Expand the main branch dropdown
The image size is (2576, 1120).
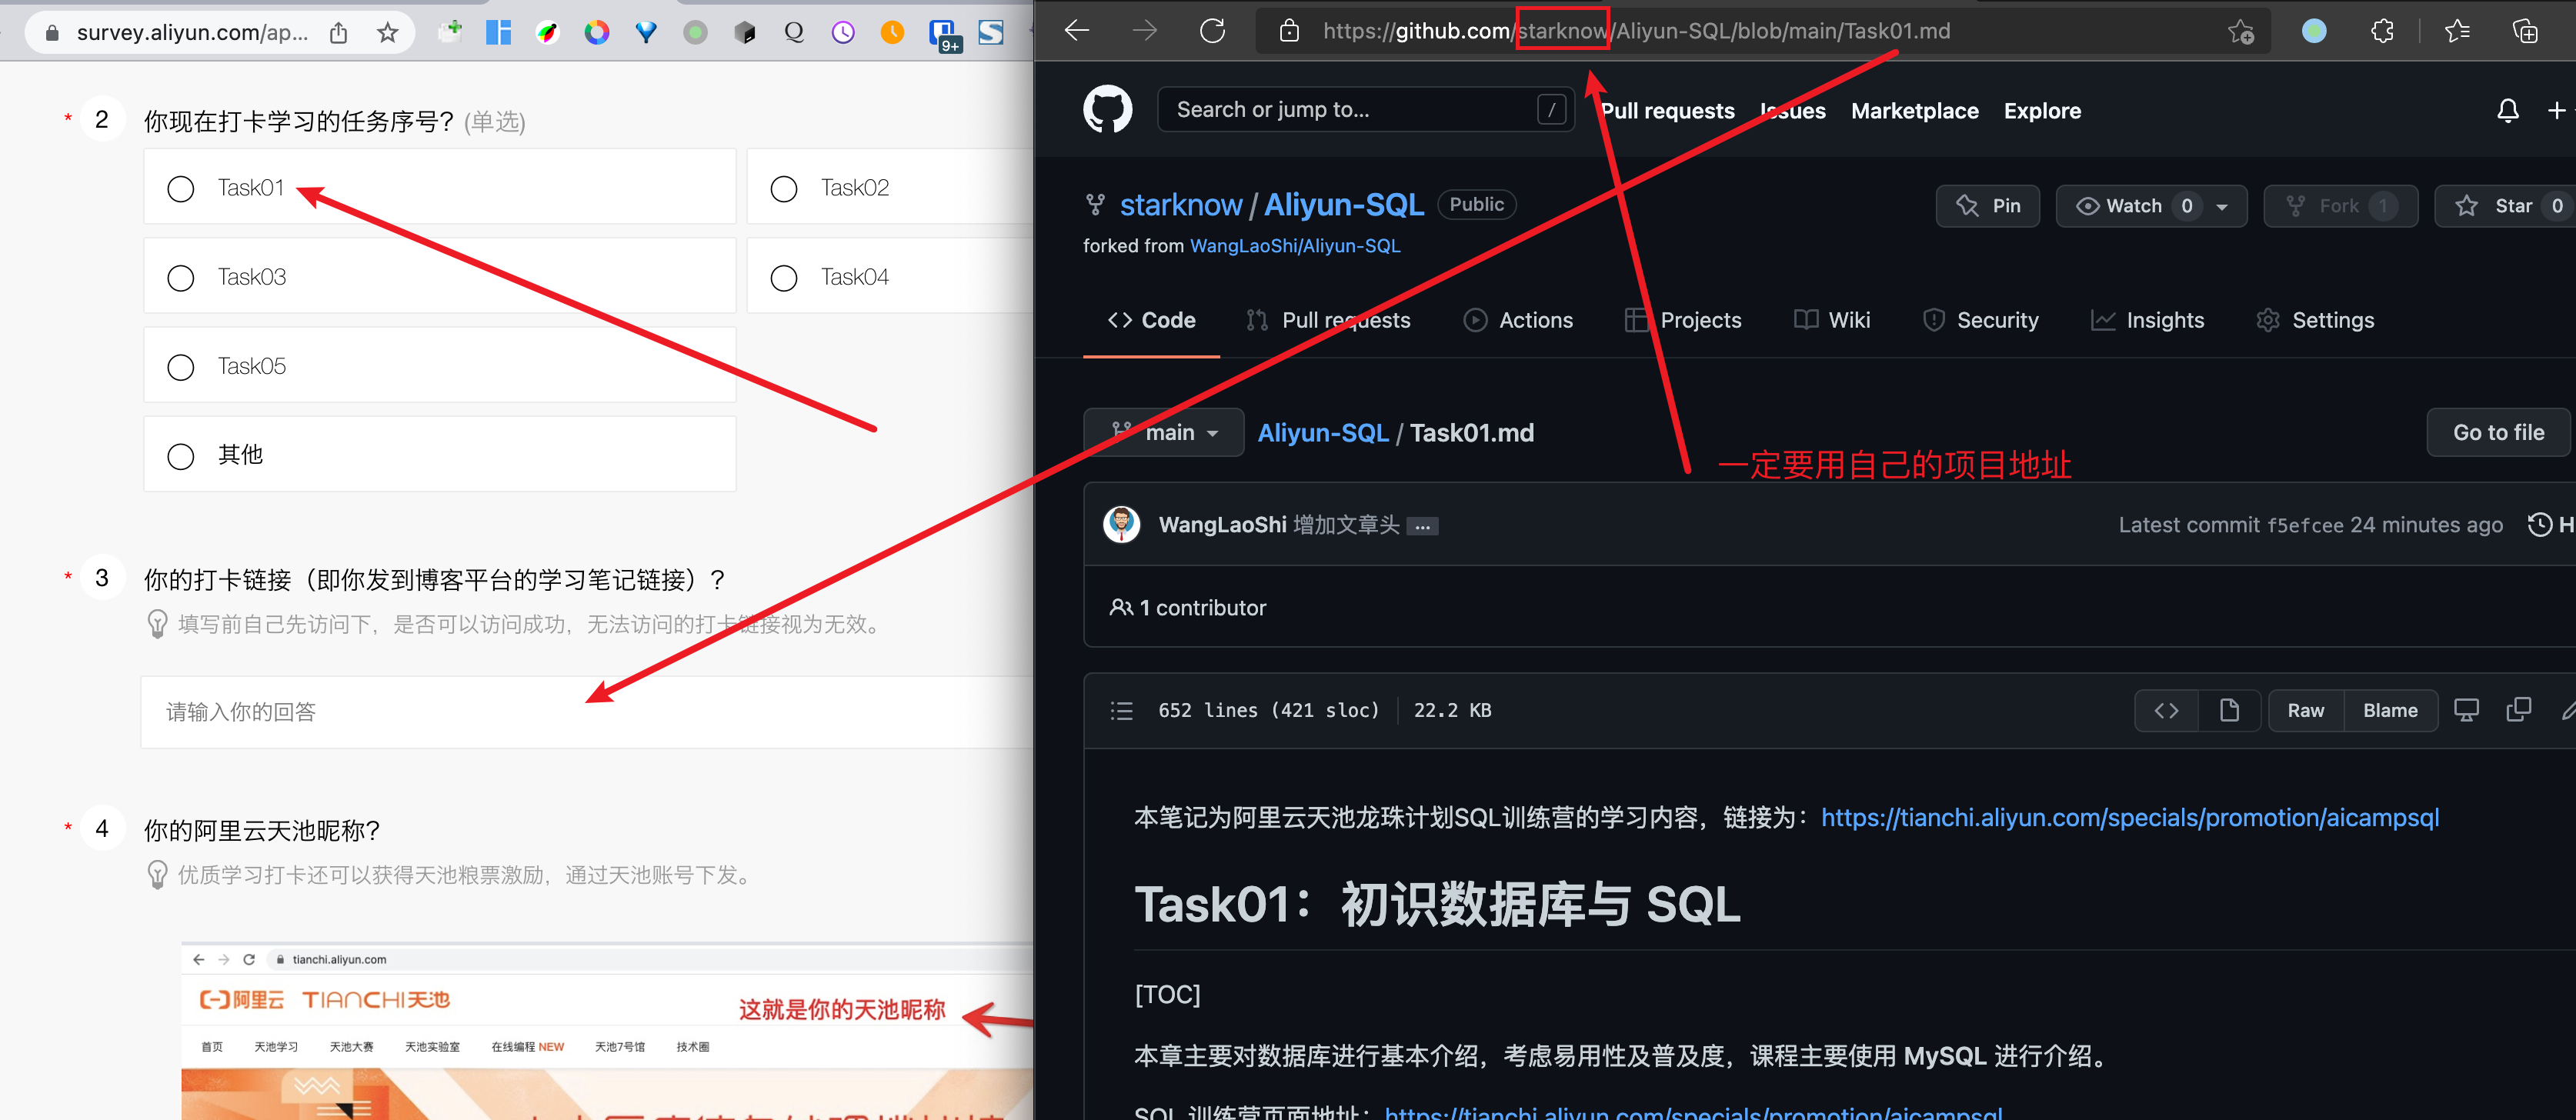tap(1164, 433)
